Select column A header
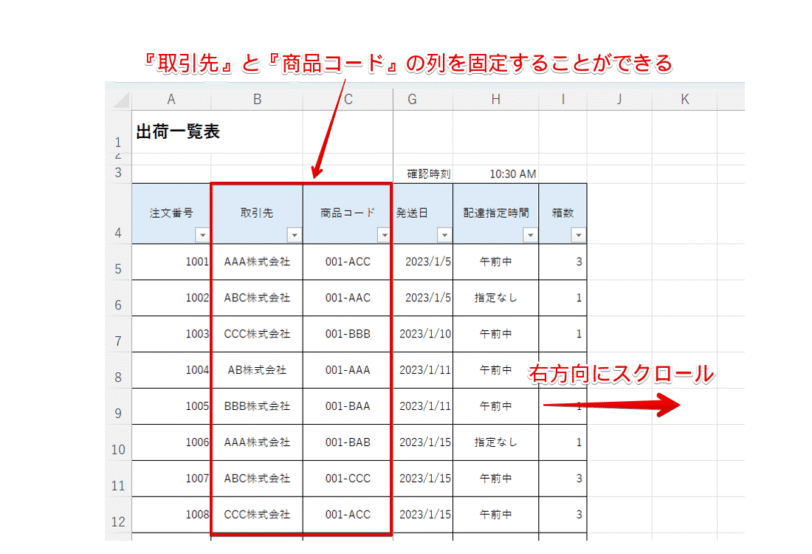The height and width of the screenshot is (554, 812). 171,99
